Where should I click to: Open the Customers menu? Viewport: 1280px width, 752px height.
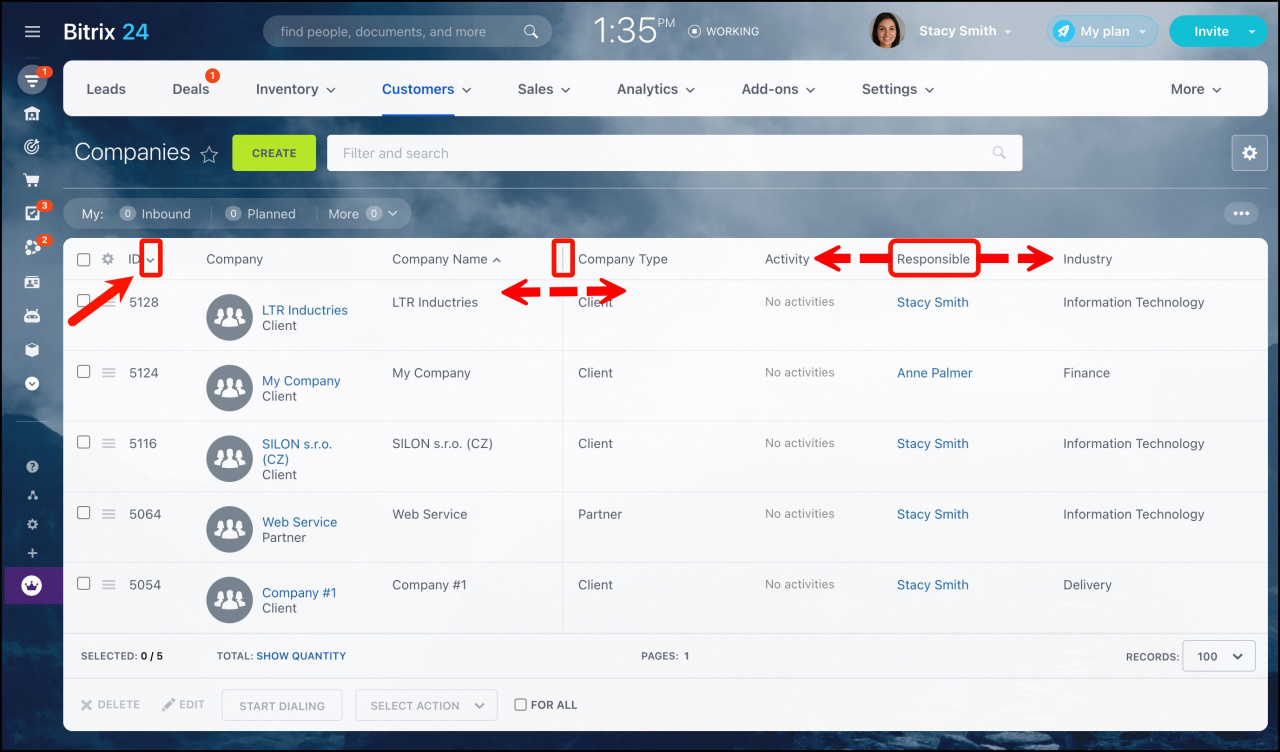tap(426, 89)
